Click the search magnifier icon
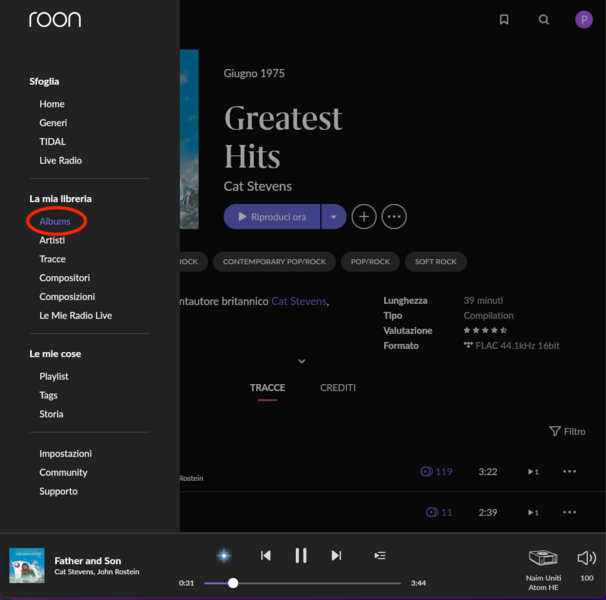The height and width of the screenshot is (600, 606). [x=544, y=19]
